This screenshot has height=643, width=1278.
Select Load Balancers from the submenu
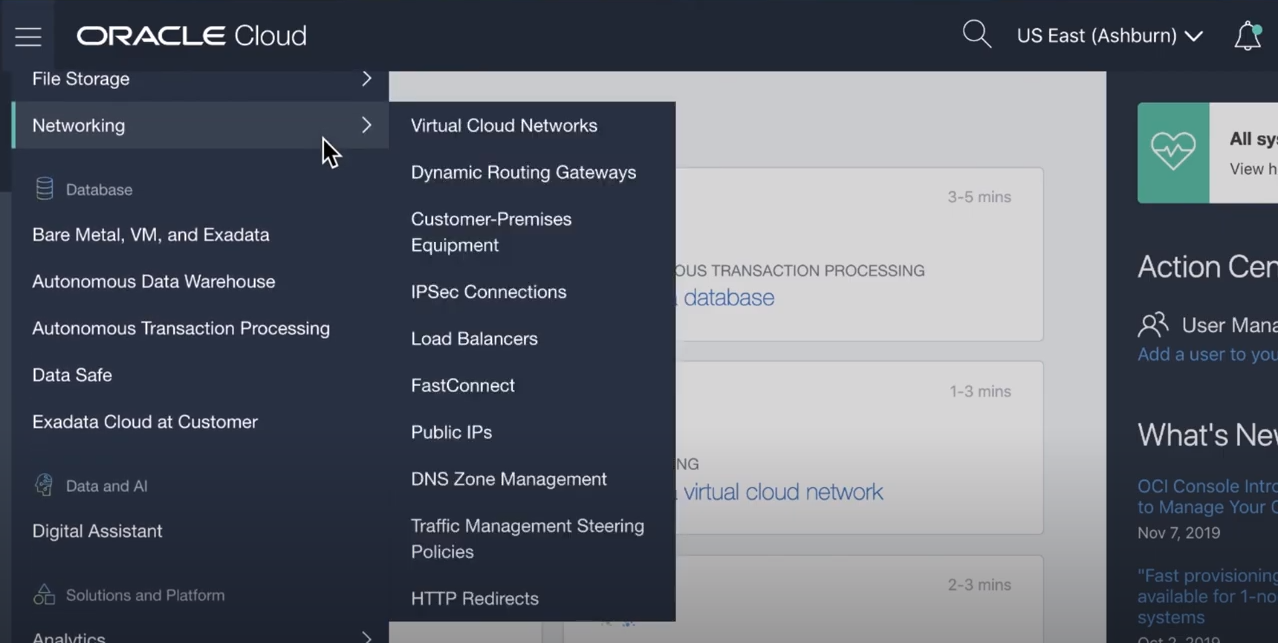tap(474, 338)
